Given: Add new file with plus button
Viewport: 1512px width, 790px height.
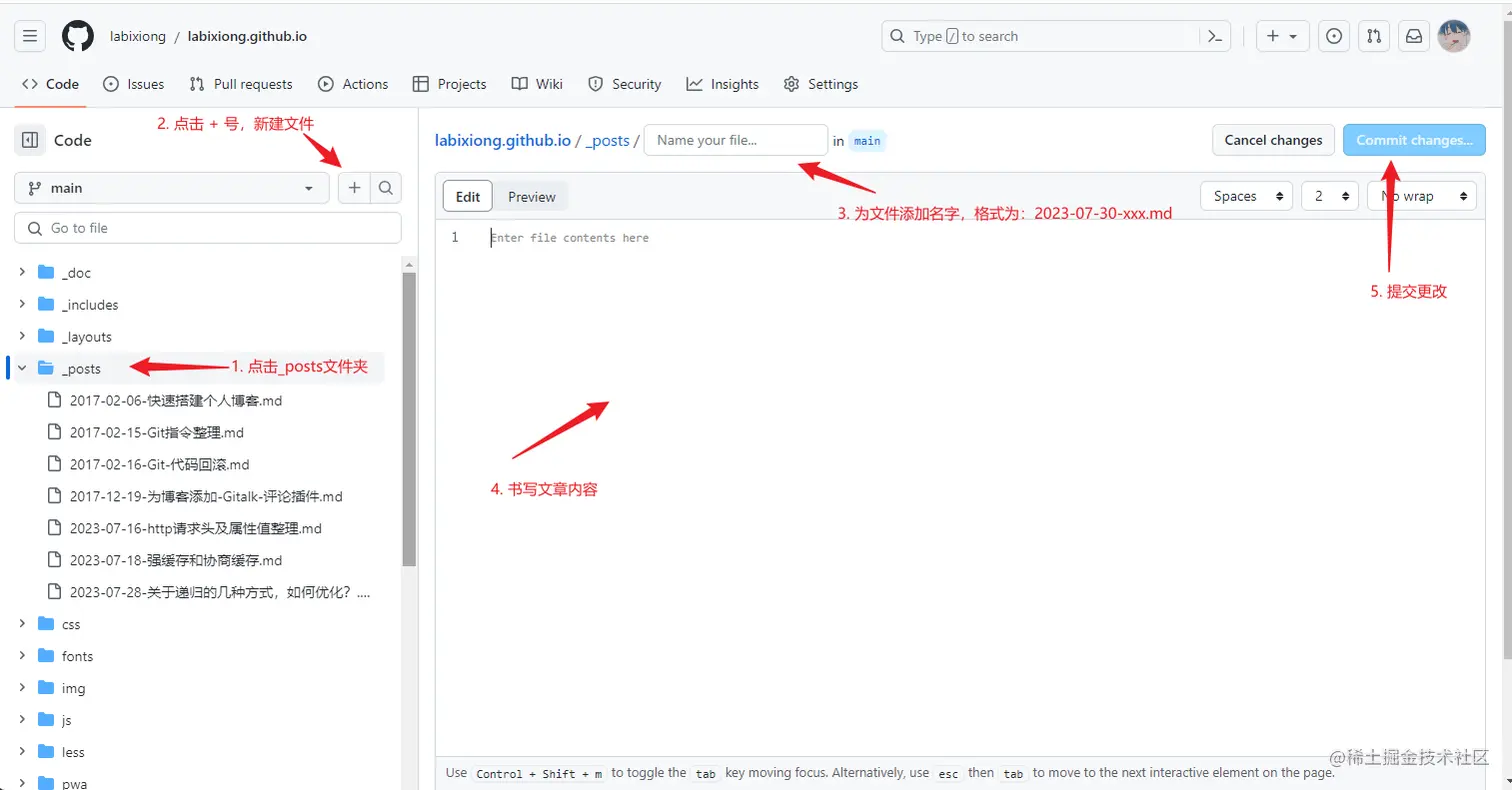Looking at the screenshot, I should [x=354, y=188].
